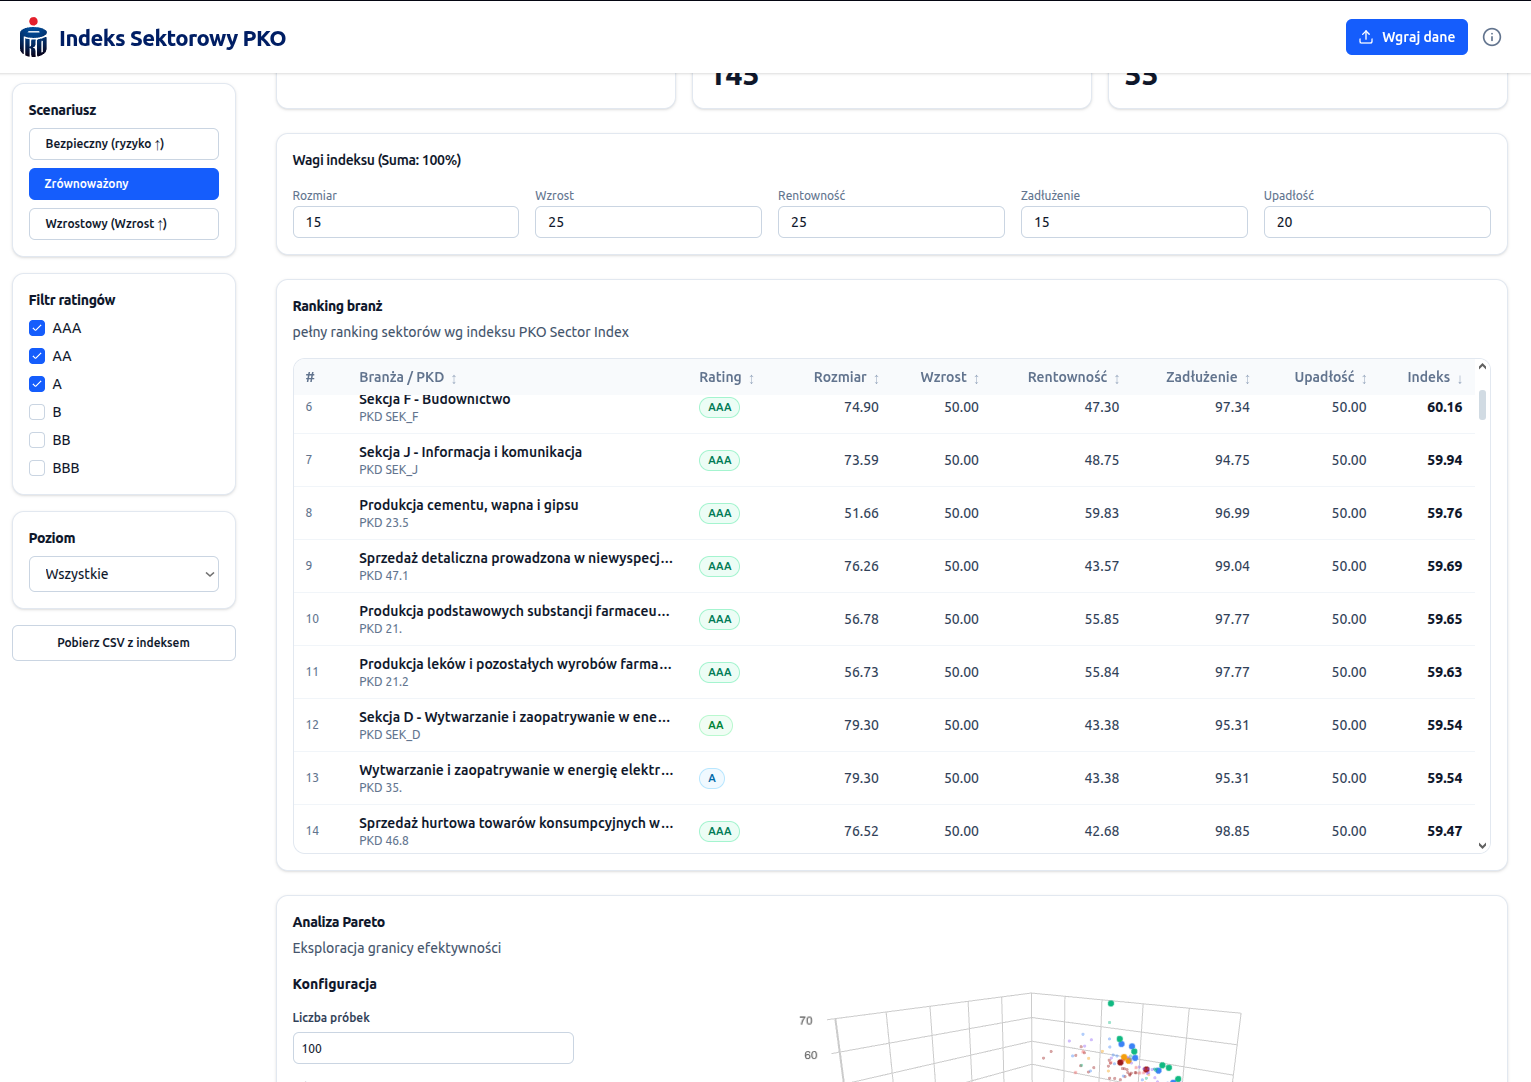Select Wzrostowy scenario option
This screenshot has width=1531, height=1082.
[x=124, y=224]
